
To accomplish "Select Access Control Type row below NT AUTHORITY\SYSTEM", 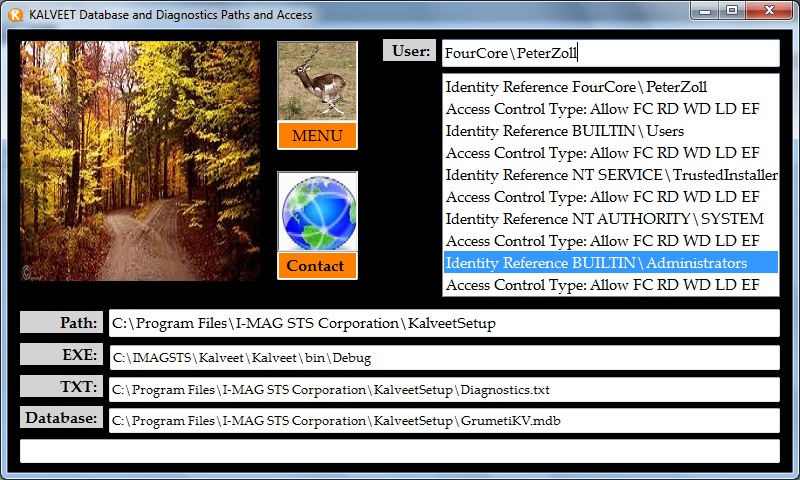I will click(x=610, y=240).
